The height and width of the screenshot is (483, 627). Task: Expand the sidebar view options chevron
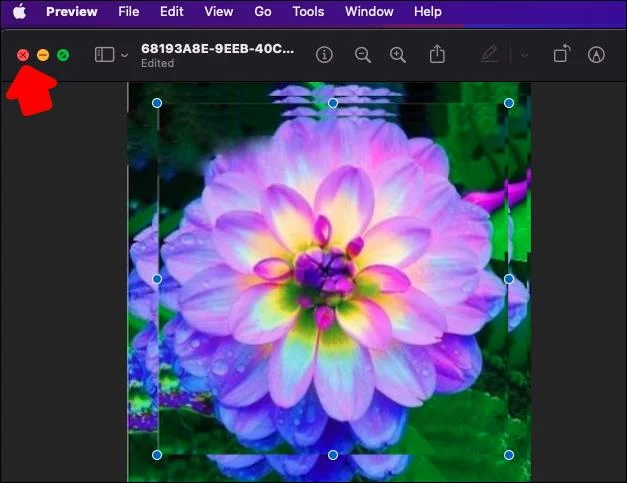[x=125, y=56]
